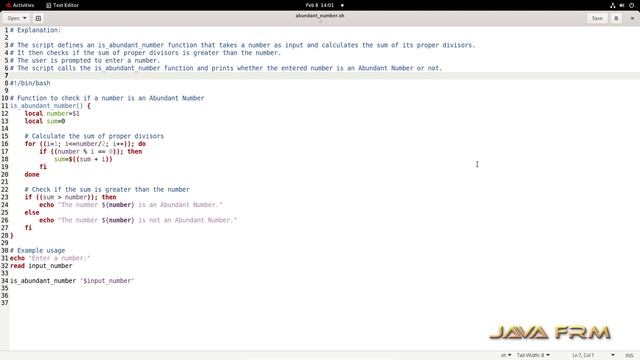
Task: Click echo 'is not an Abundant Number.' line
Action: (138, 220)
